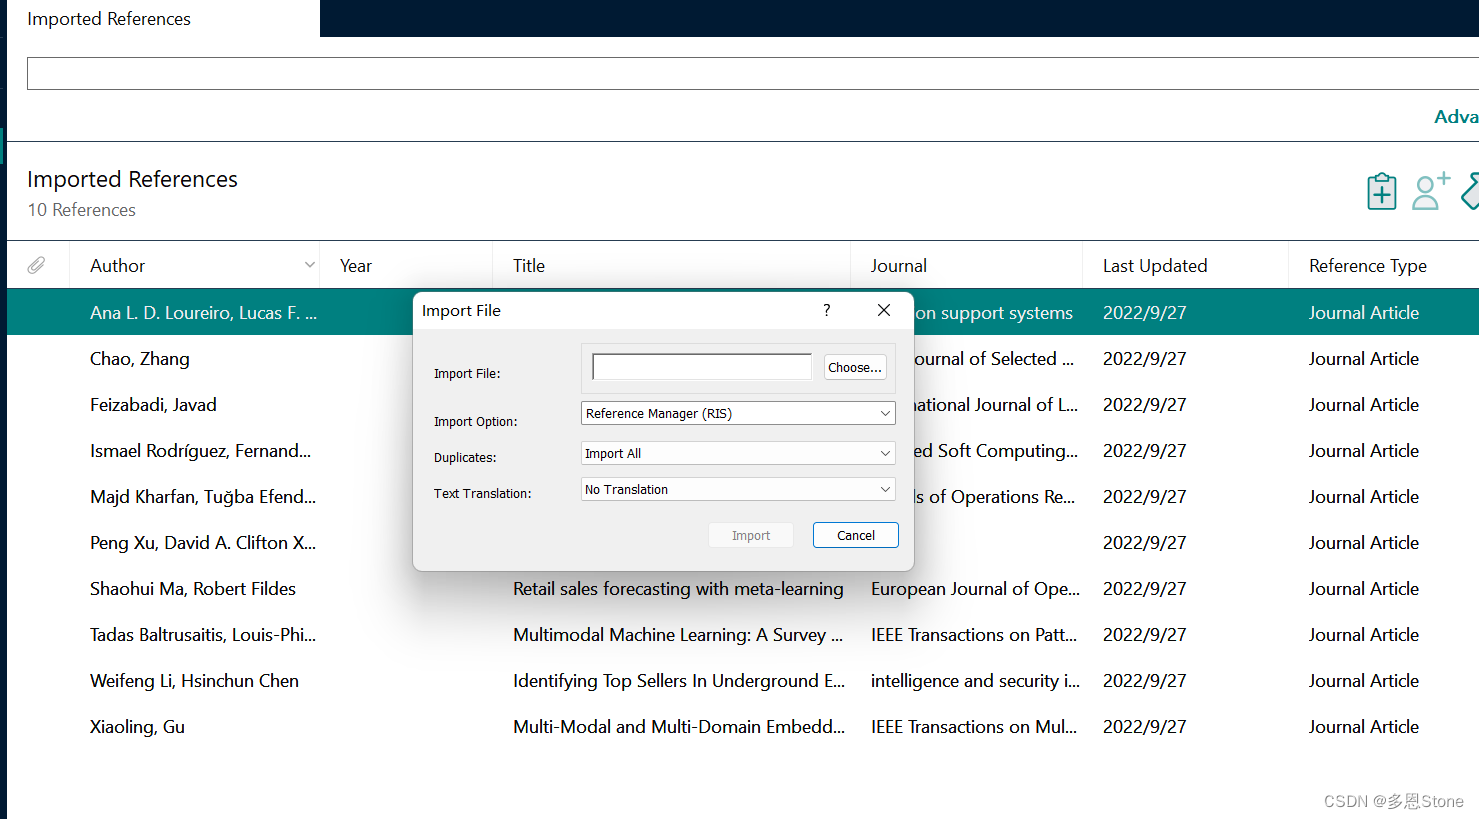Select the Xiaoling, Gu reference

coord(137,727)
